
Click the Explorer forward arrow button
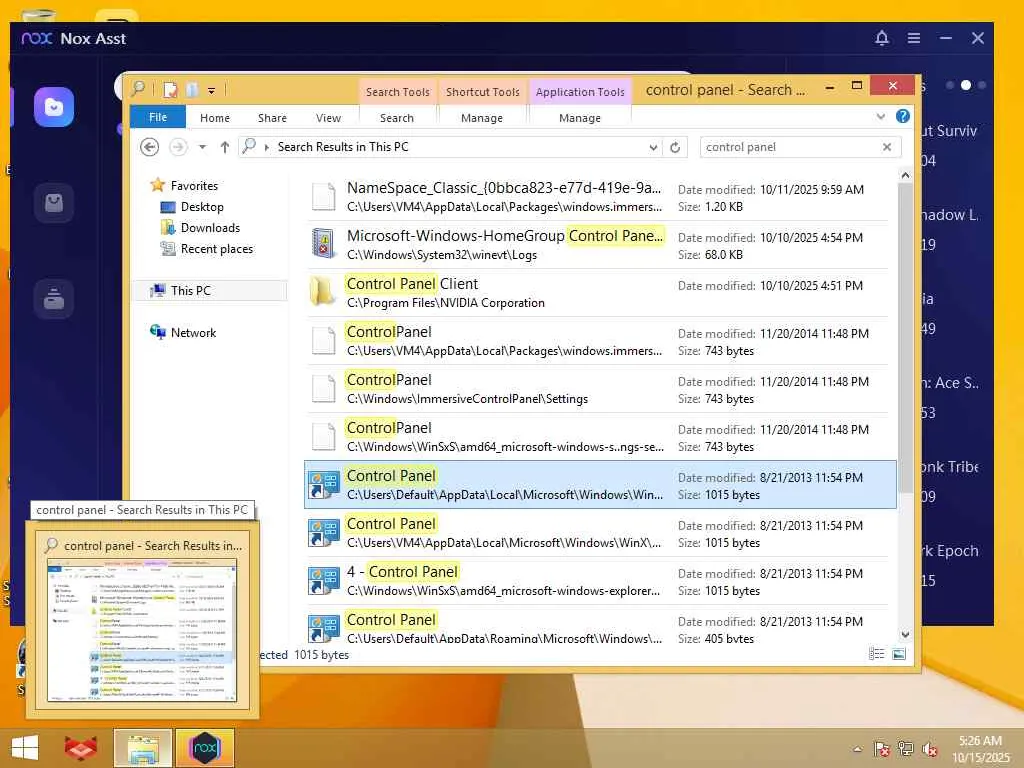click(178, 147)
